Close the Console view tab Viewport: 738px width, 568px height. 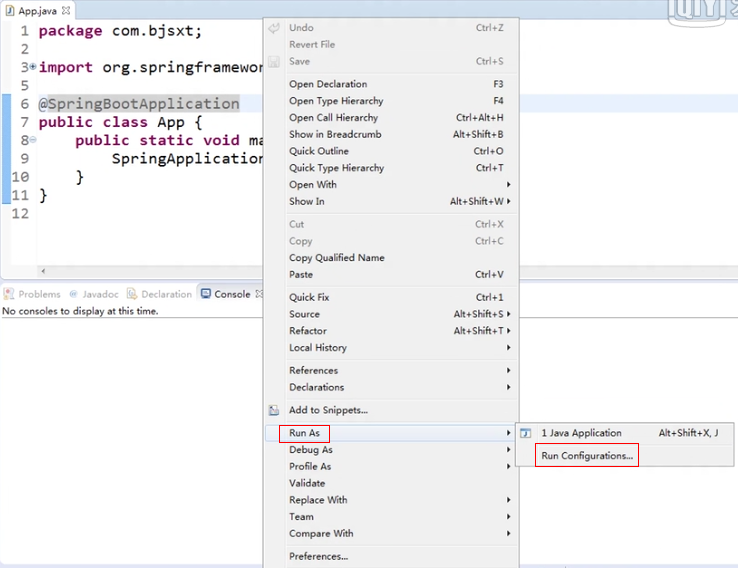[x=259, y=294]
